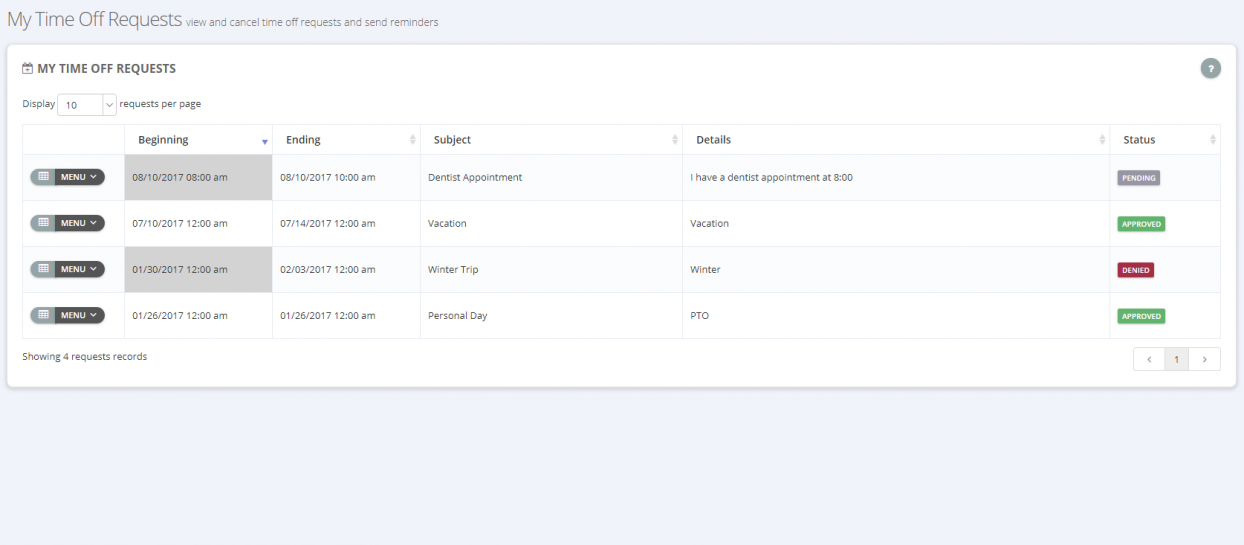The width and height of the screenshot is (1244, 545).
Task: Click grid icon in Personal Day row
Action: 43,315
